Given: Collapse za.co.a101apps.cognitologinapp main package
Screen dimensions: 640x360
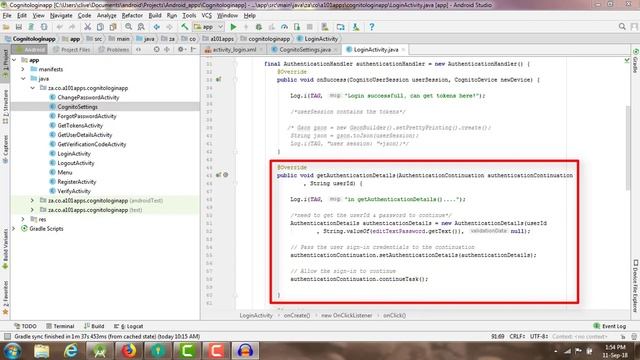Looking at the screenshot, I should (33, 88).
